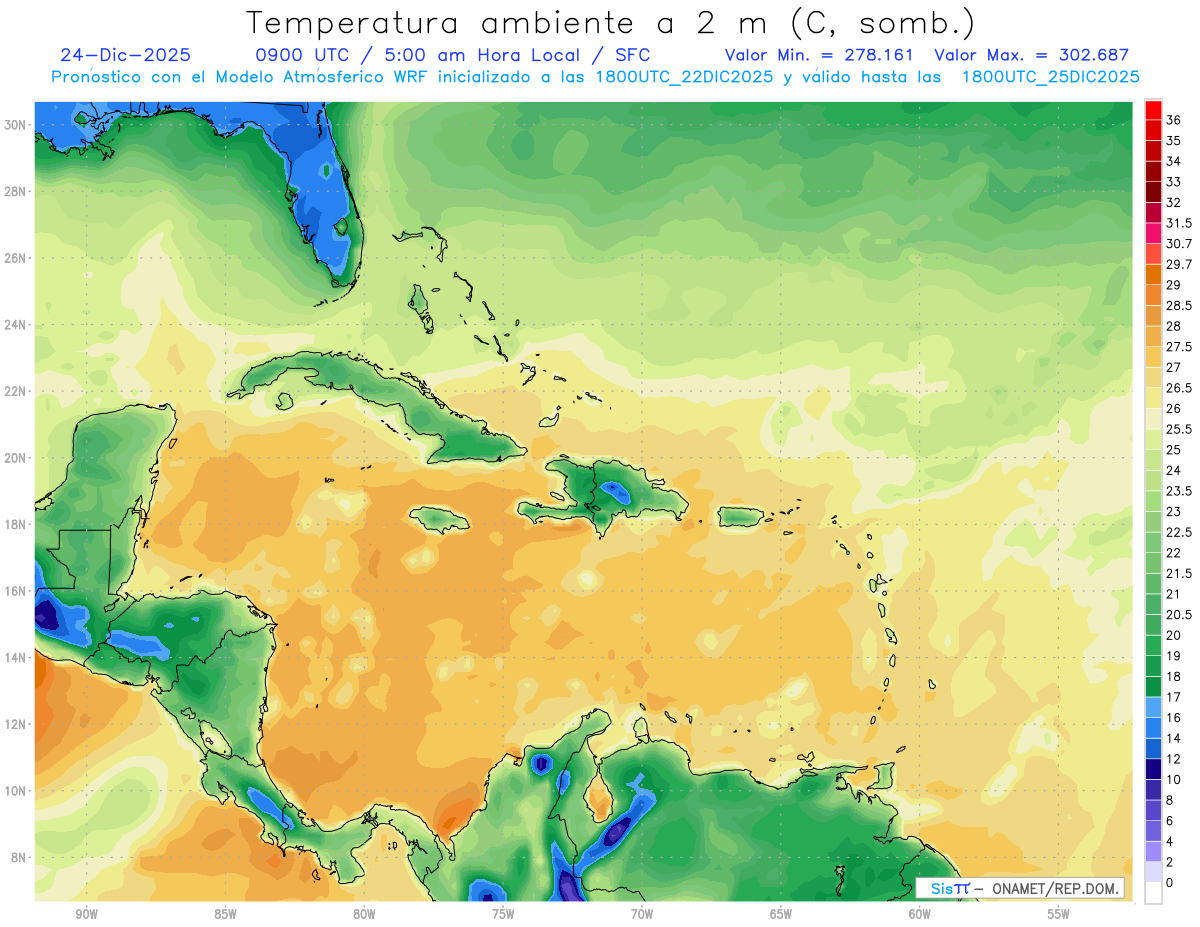The width and height of the screenshot is (1200, 927).
Task: Click the "24N" latitude label
Action: tap(16, 325)
